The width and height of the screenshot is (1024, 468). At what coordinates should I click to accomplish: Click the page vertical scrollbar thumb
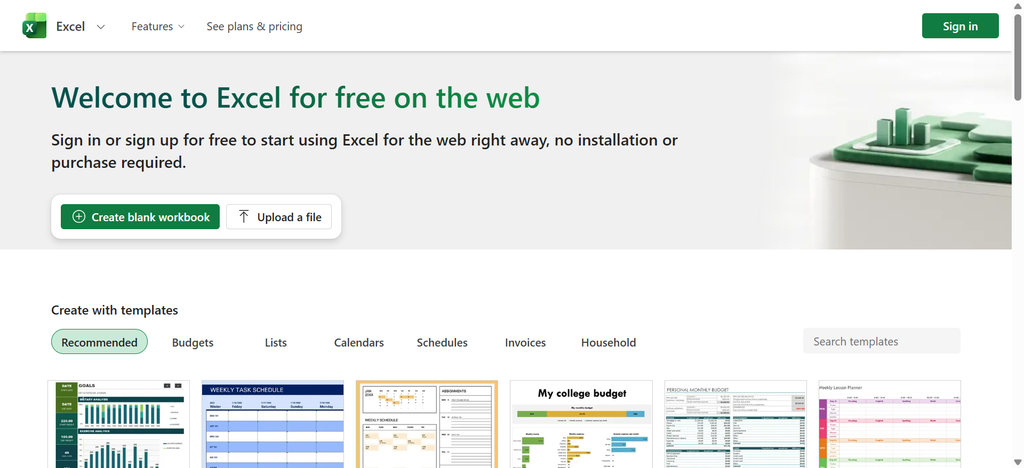[x=1017, y=55]
